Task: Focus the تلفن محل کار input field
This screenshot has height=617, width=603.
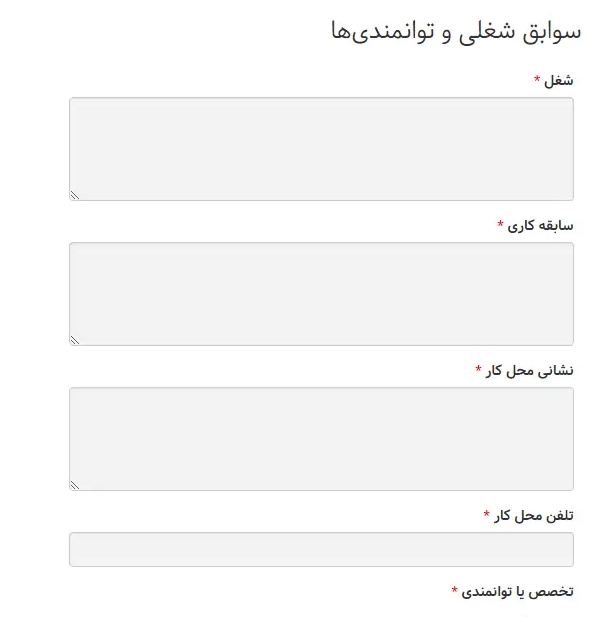Action: [x=321, y=549]
